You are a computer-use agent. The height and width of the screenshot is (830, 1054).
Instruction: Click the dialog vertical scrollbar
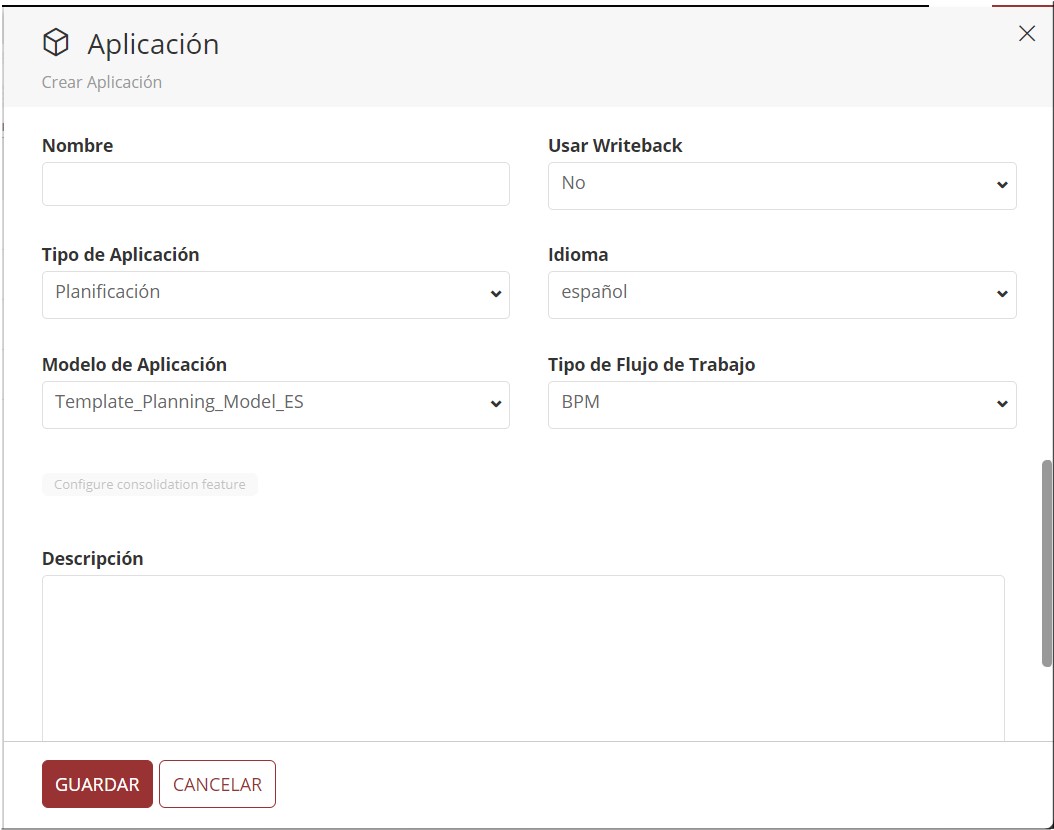(1047, 563)
